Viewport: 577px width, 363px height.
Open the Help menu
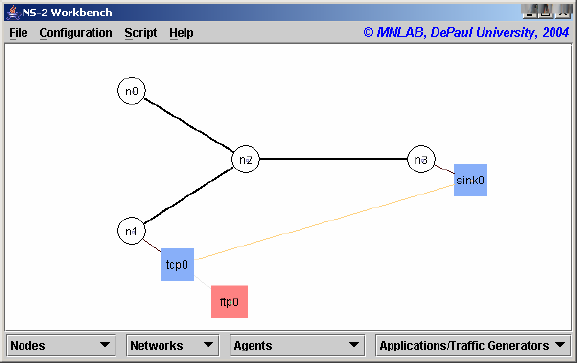pyautogui.click(x=181, y=33)
